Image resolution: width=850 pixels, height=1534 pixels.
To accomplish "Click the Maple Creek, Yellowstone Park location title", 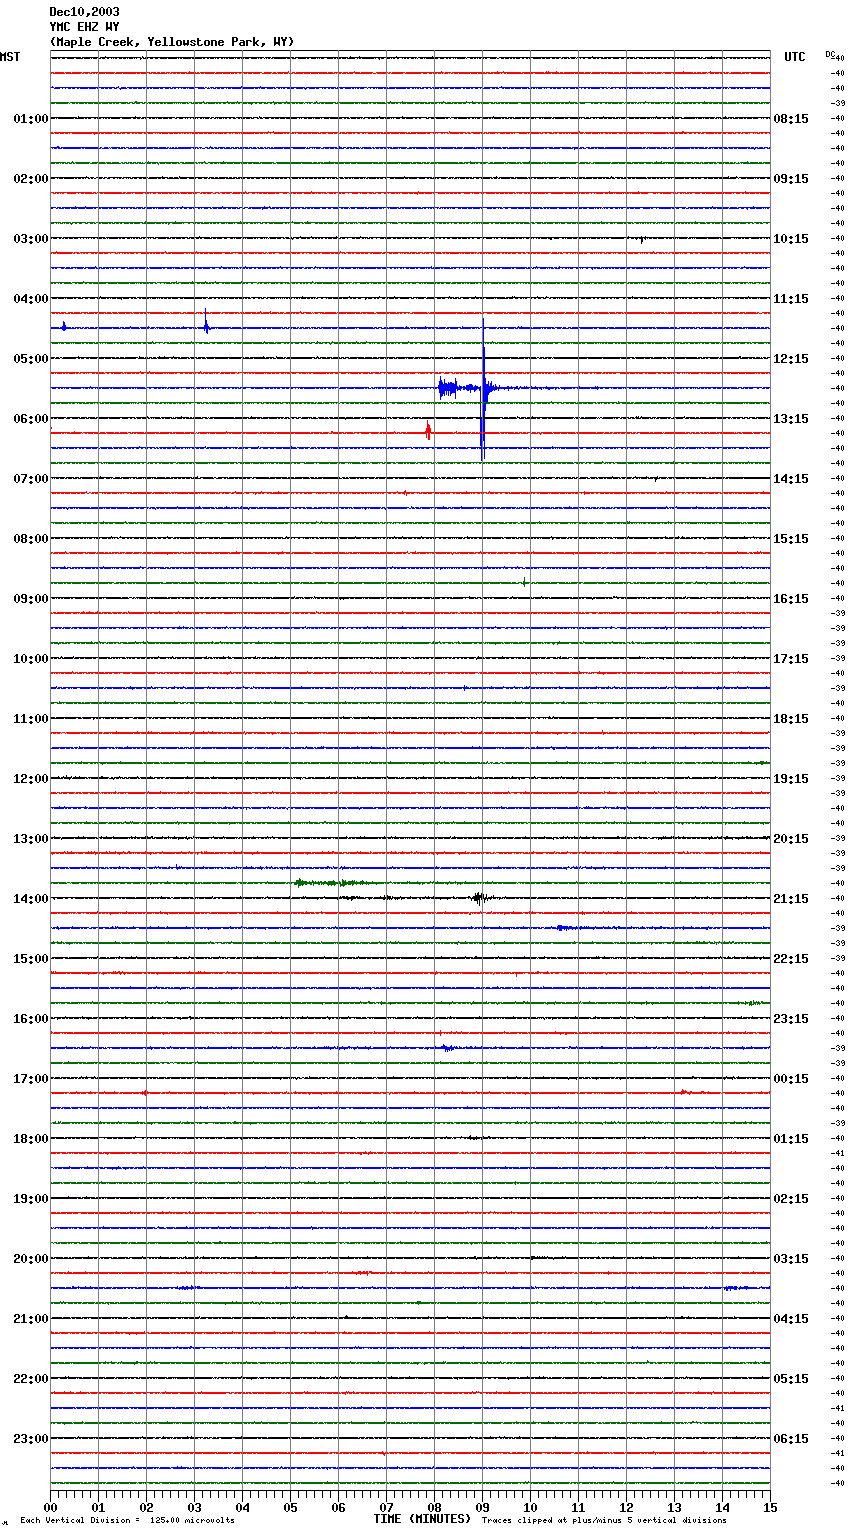I will pyautogui.click(x=172, y=42).
